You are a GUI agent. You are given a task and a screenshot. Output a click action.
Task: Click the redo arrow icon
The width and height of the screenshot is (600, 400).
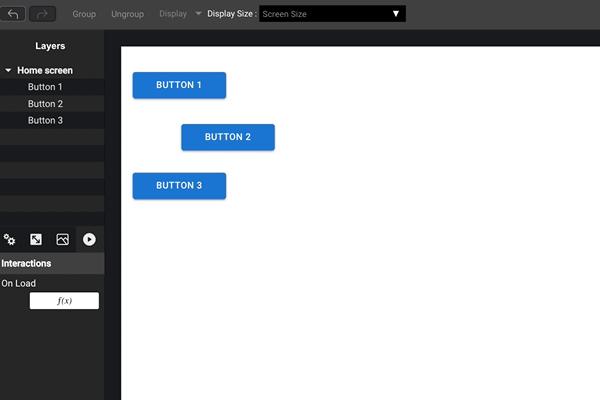[x=43, y=14]
